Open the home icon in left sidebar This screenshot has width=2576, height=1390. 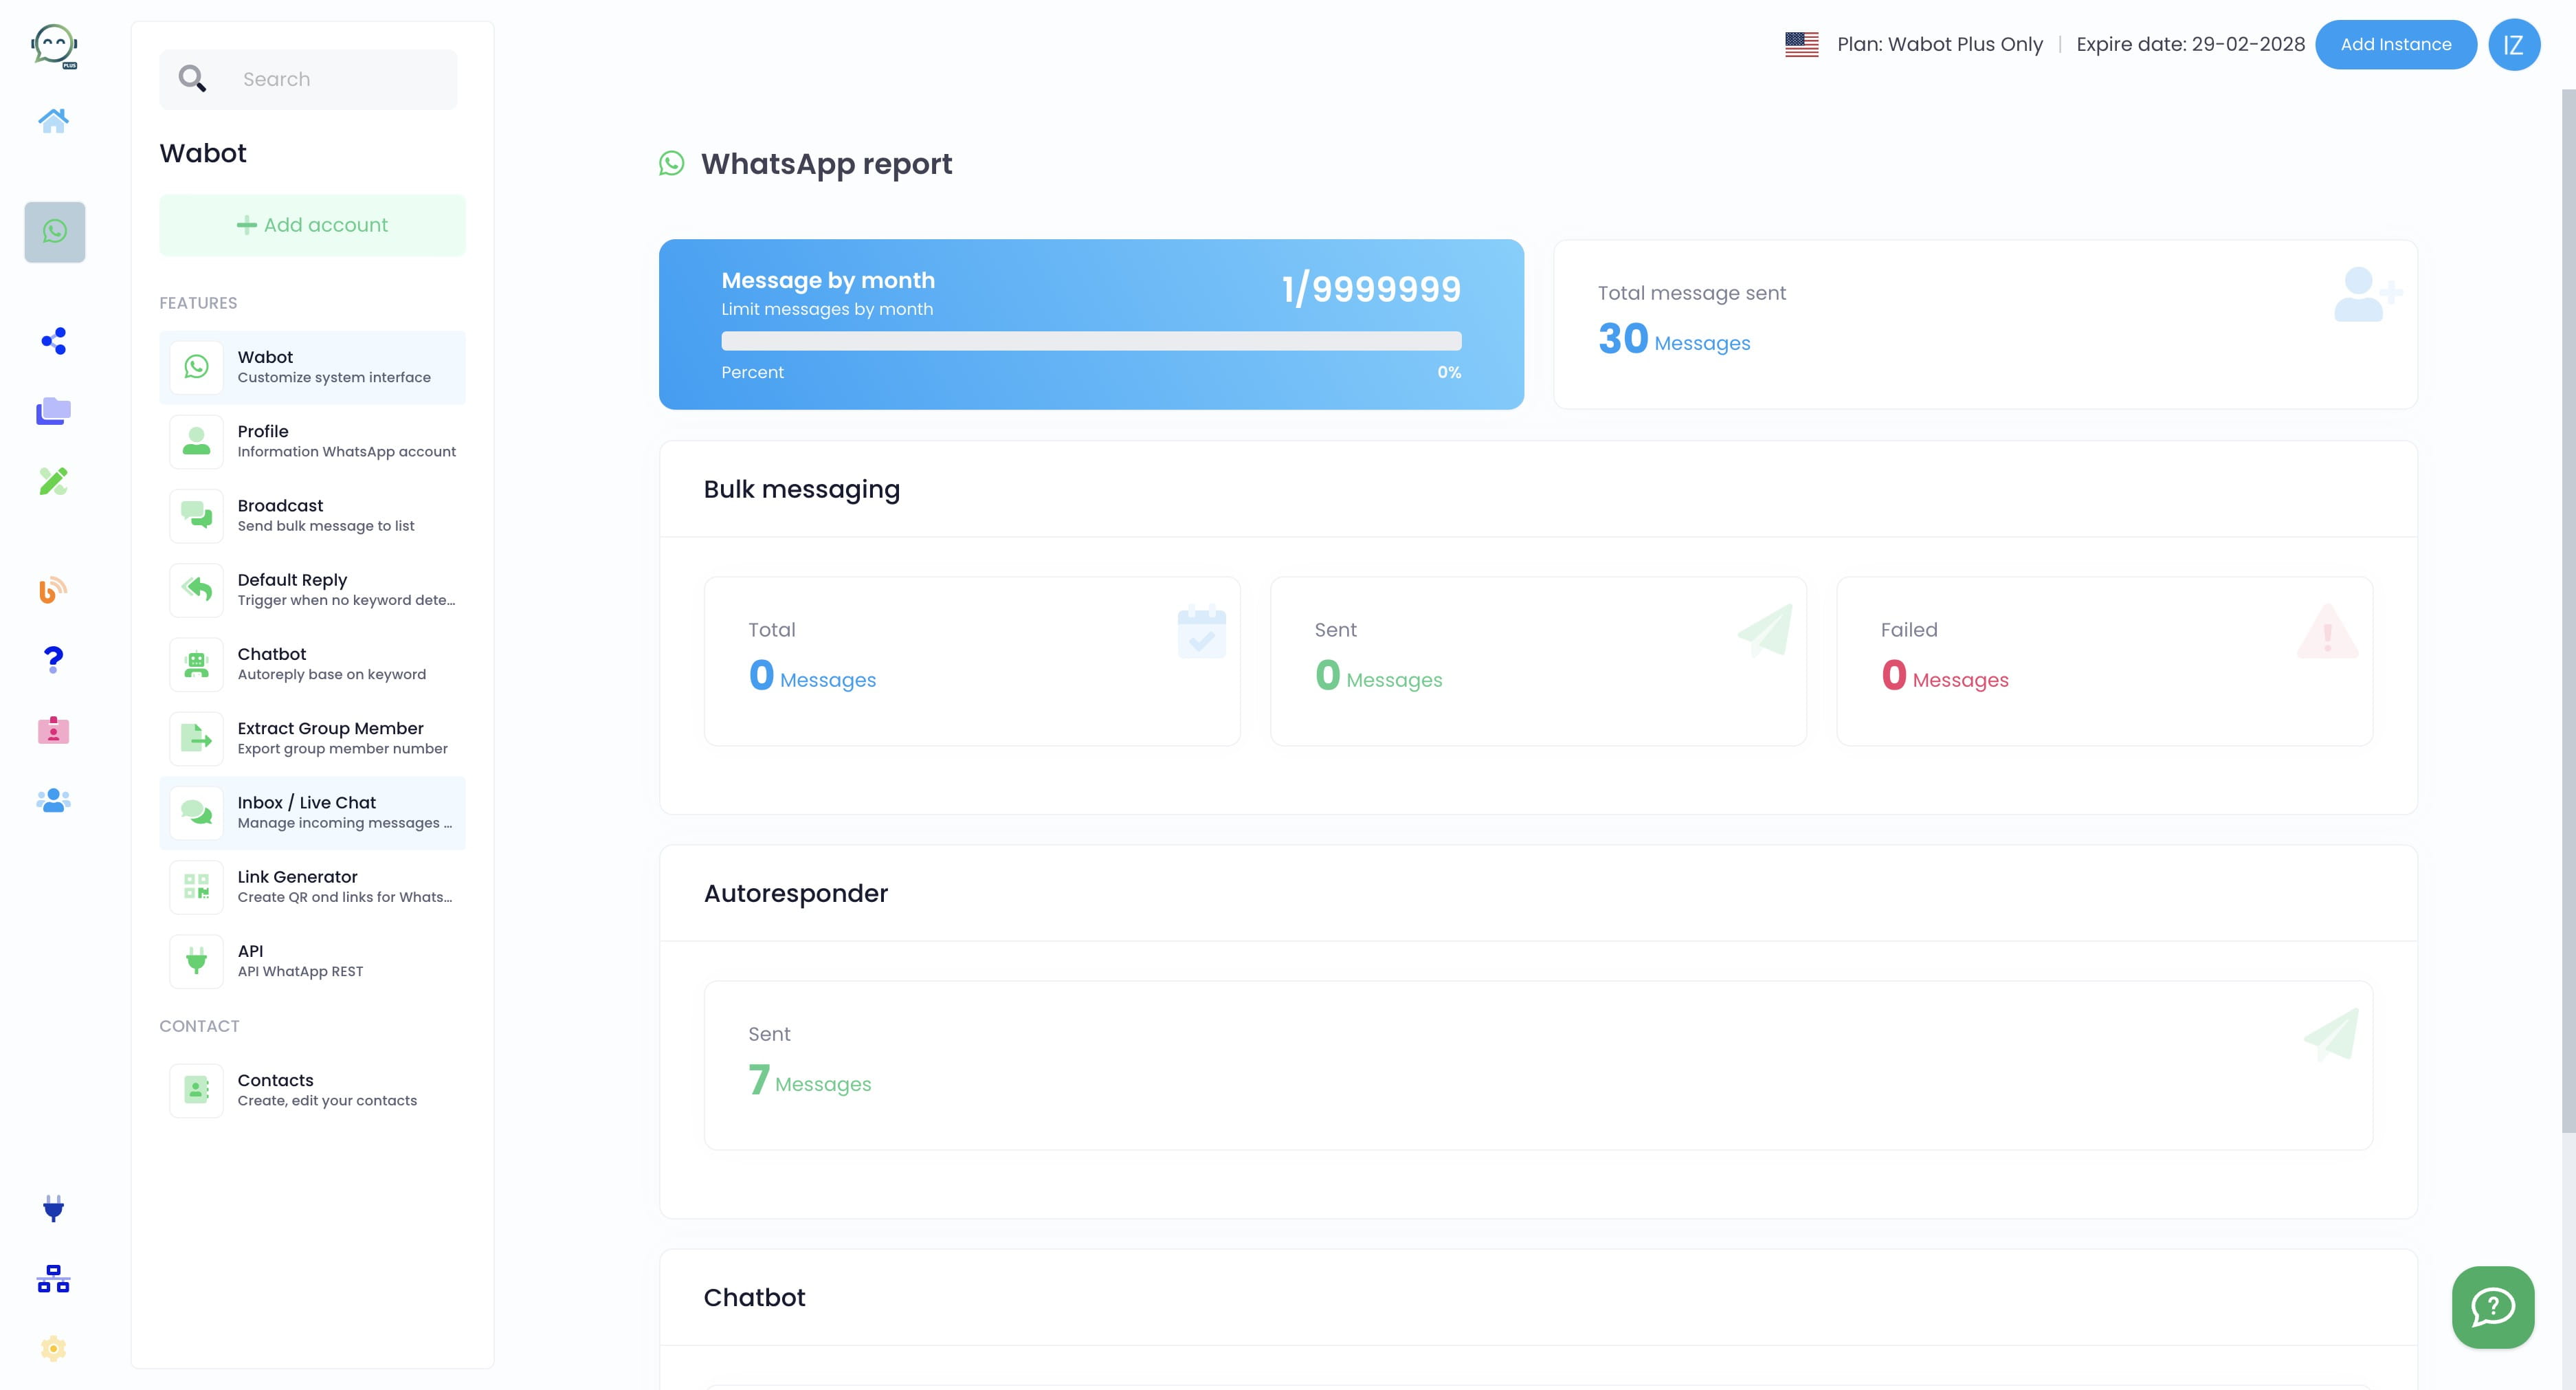(x=54, y=121)
